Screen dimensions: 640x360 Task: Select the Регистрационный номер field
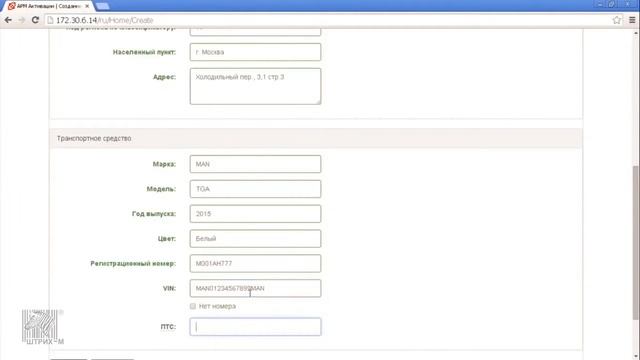click(255, 264)
